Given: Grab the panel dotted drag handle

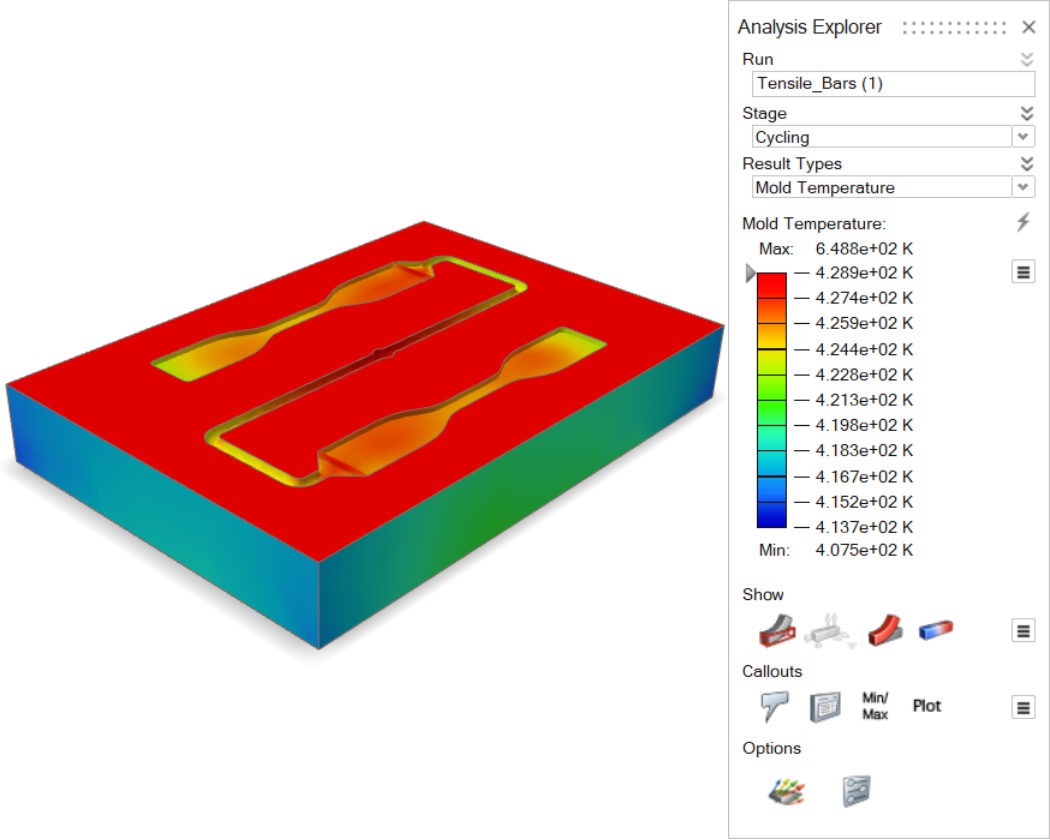Looking at the screenshot, I should coord(954,27).
